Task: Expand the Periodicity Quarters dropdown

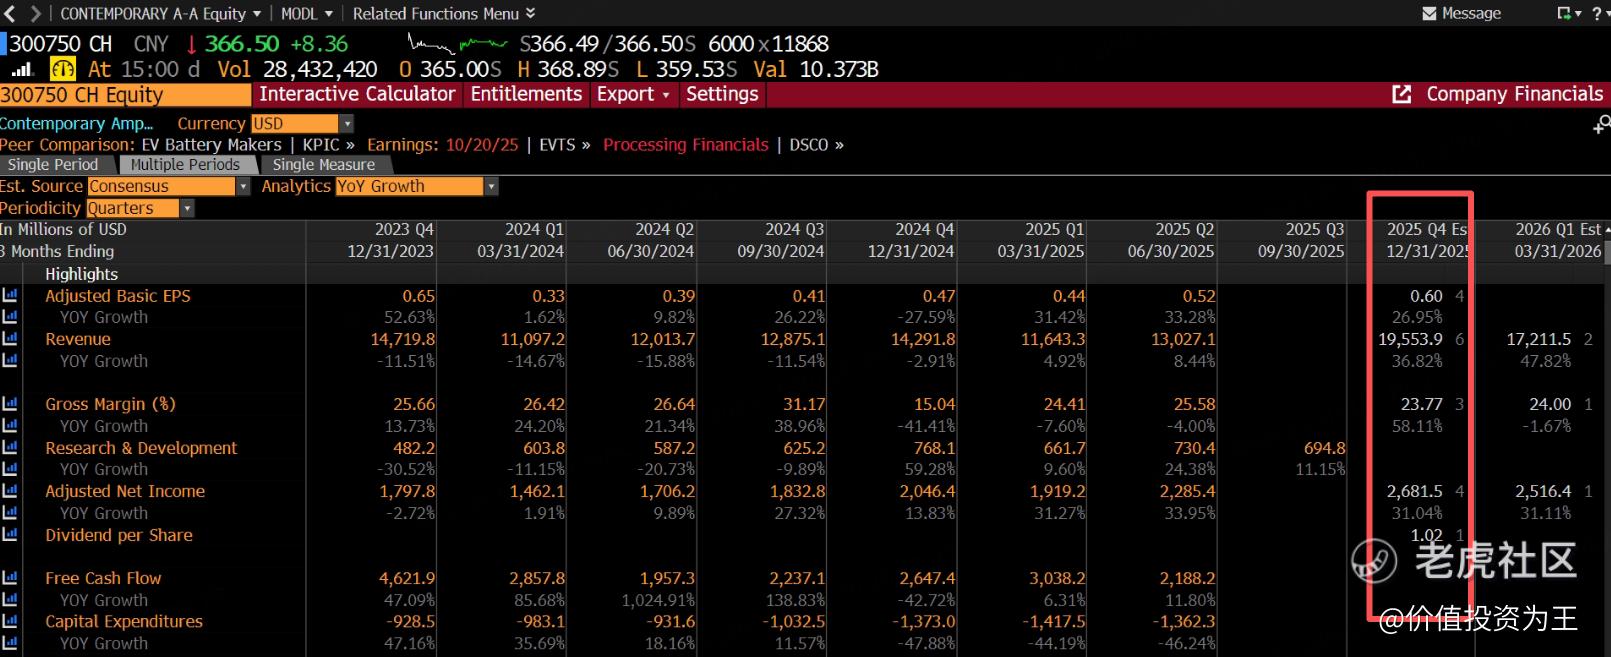Action: coord(186,208)
